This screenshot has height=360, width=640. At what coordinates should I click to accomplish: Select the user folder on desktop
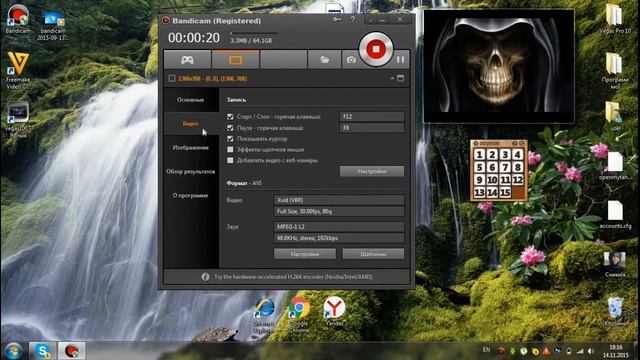click(615, 116)
